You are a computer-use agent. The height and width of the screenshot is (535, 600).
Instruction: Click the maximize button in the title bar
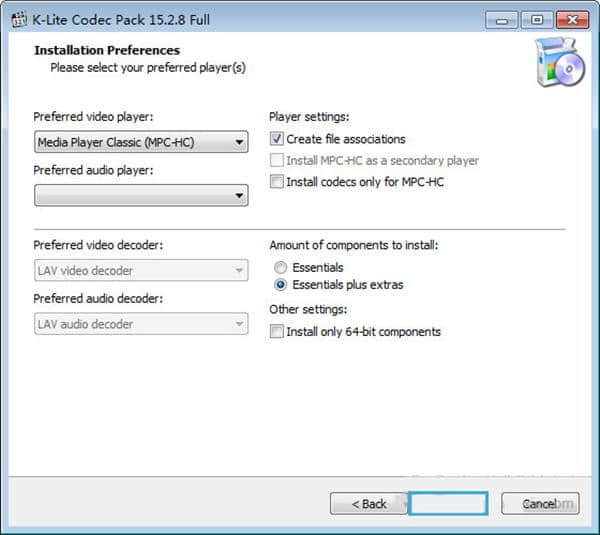536,19
